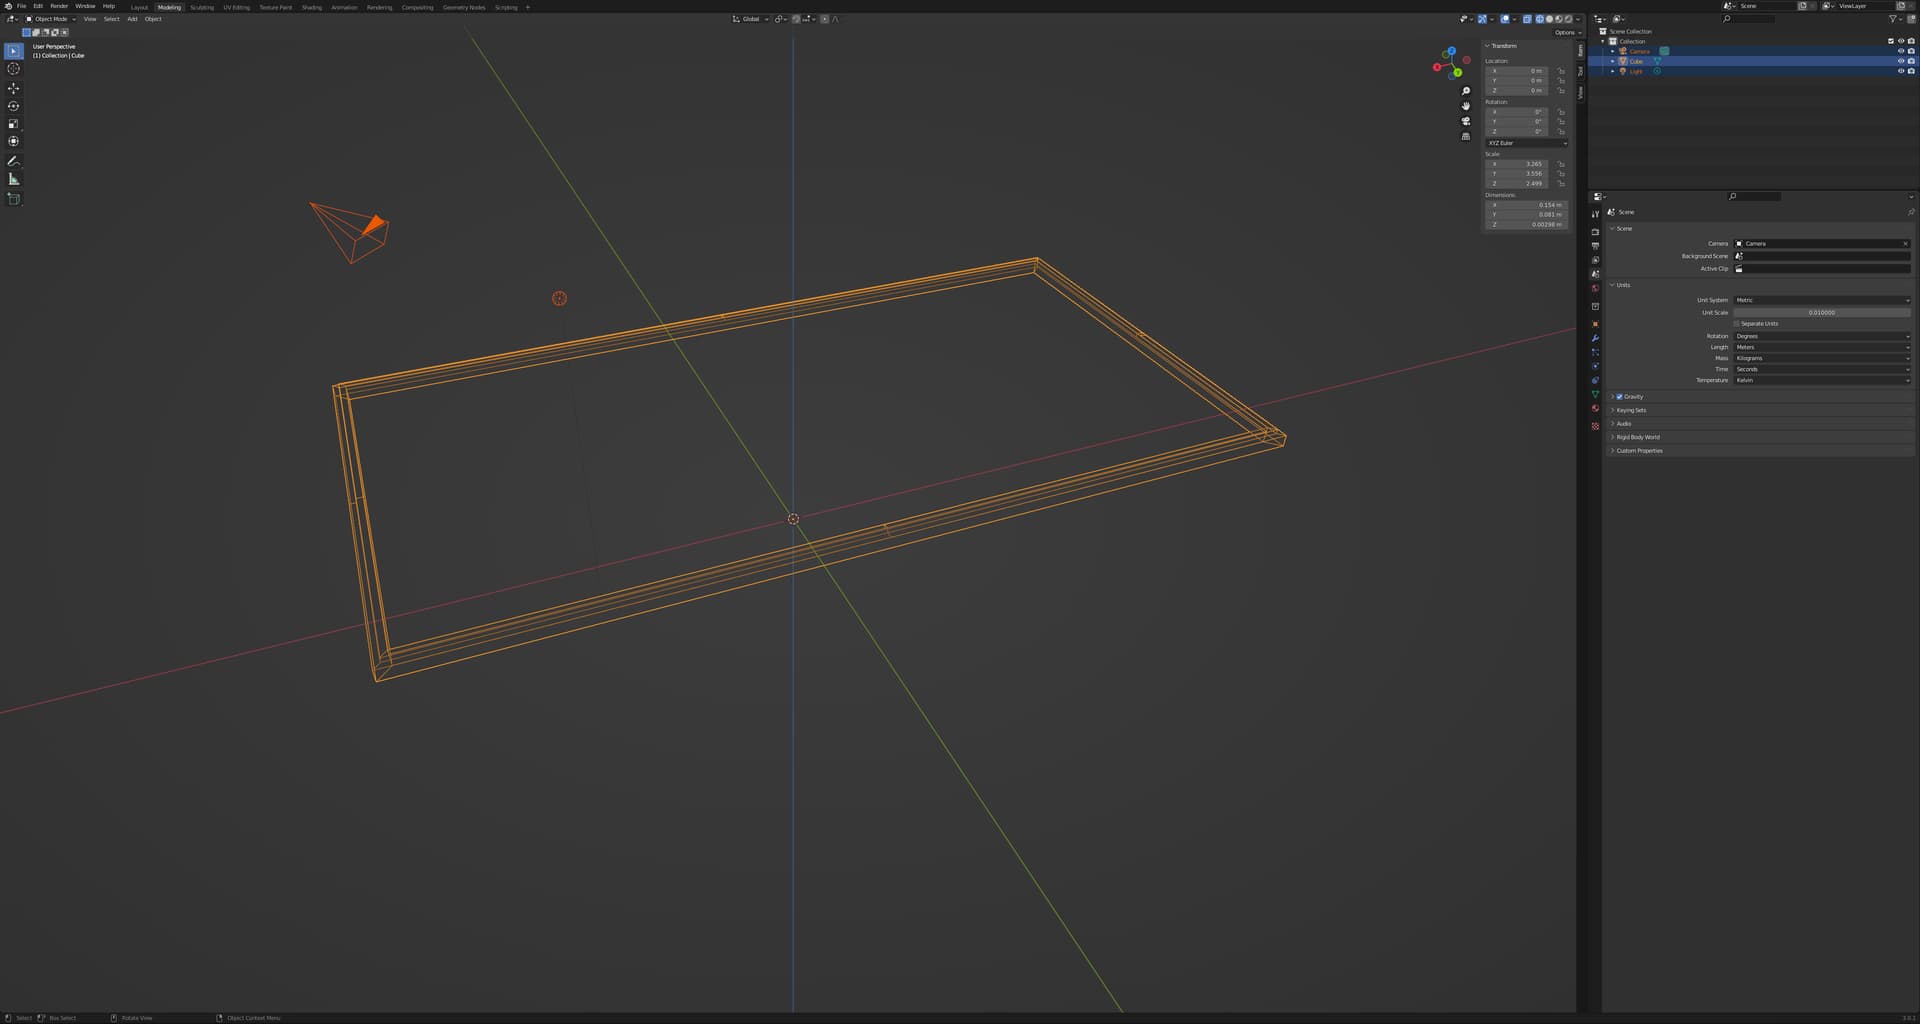This screenshot has width=1920, height=1024.
Task: Select the Add Cube tool
Action: pos(14,199)
